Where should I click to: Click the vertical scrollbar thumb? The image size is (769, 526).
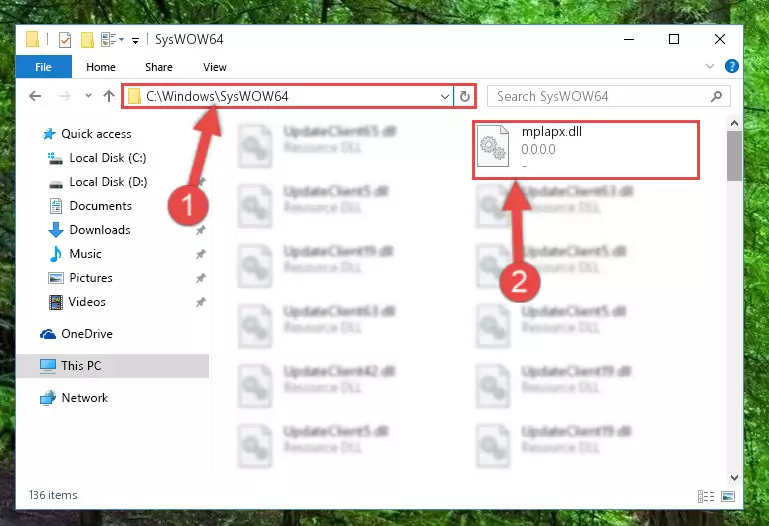click(x=734, y=156)
